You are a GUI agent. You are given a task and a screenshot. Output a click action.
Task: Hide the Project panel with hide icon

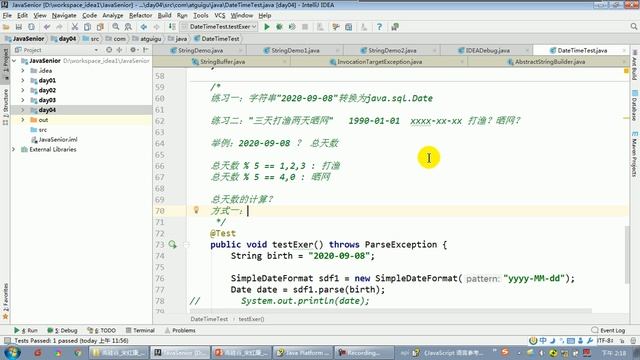(x=146, y=50)
